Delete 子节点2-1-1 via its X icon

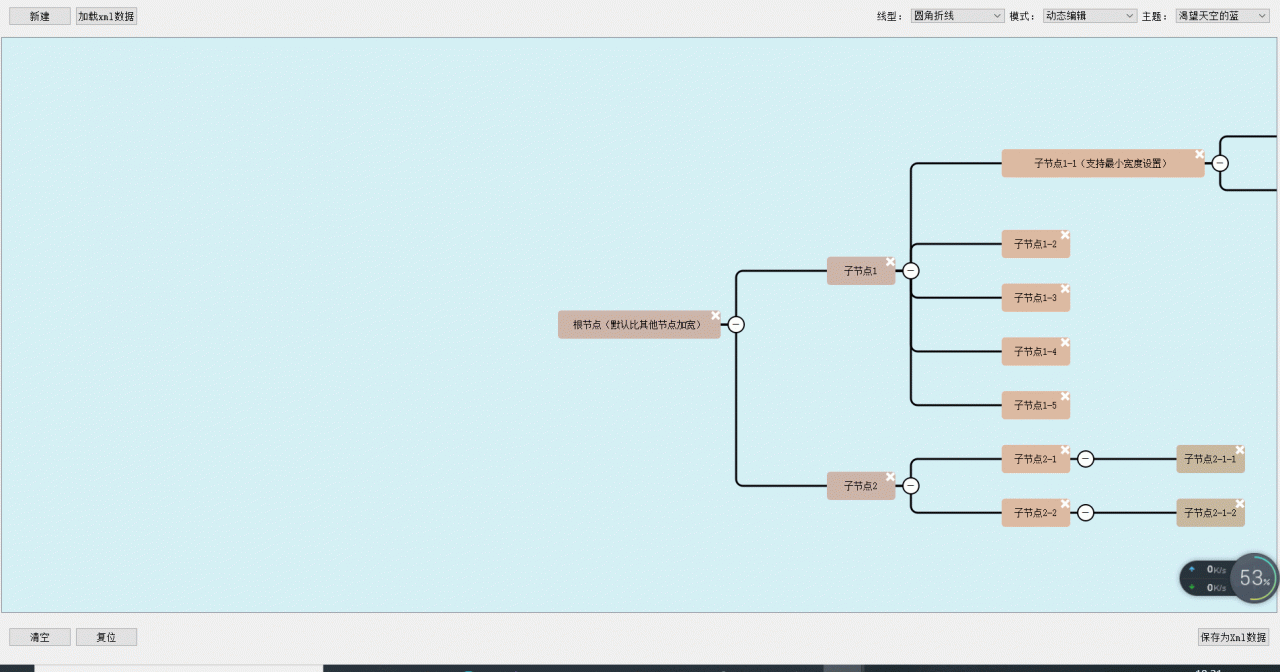1240,450
